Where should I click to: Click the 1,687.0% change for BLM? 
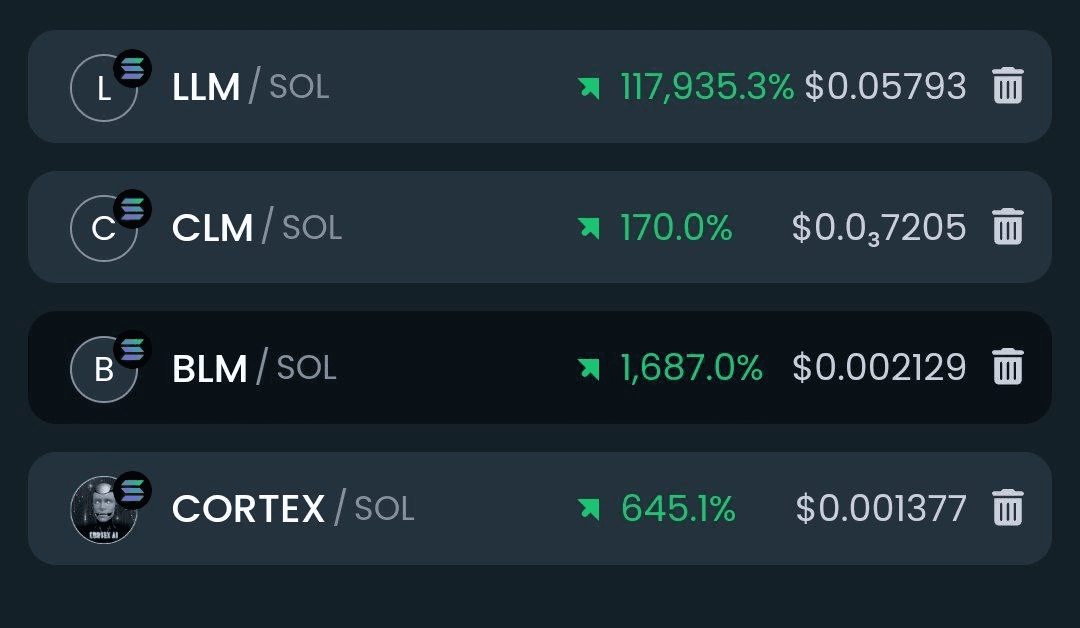click(x=692, y=368)
